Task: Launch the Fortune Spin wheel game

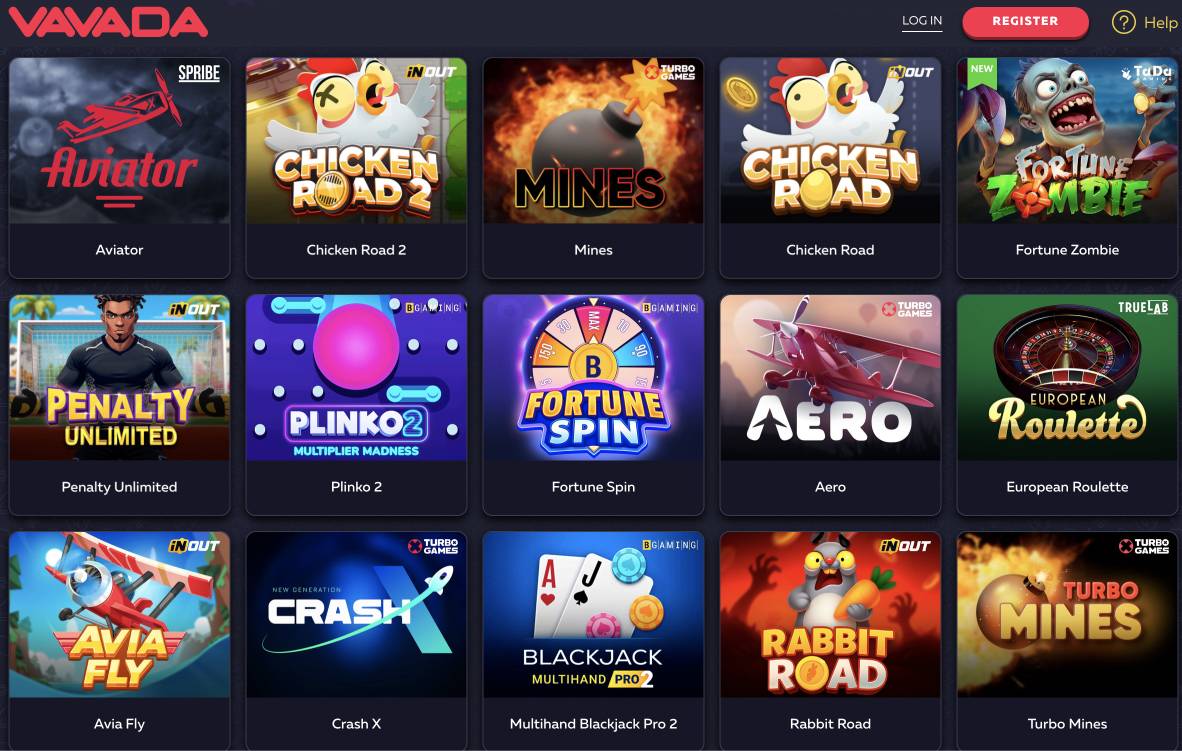Action: click(593, 378)
